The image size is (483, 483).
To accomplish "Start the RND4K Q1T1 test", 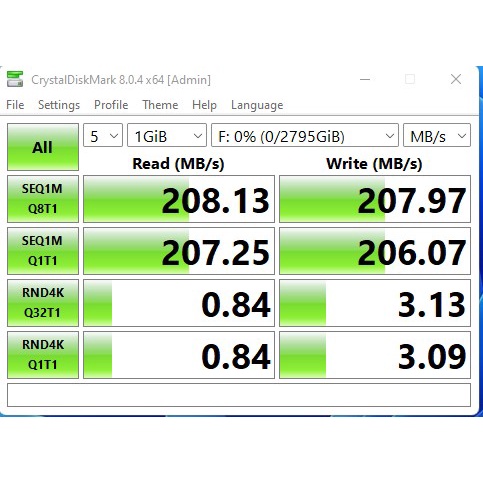I will coord(43,355).
